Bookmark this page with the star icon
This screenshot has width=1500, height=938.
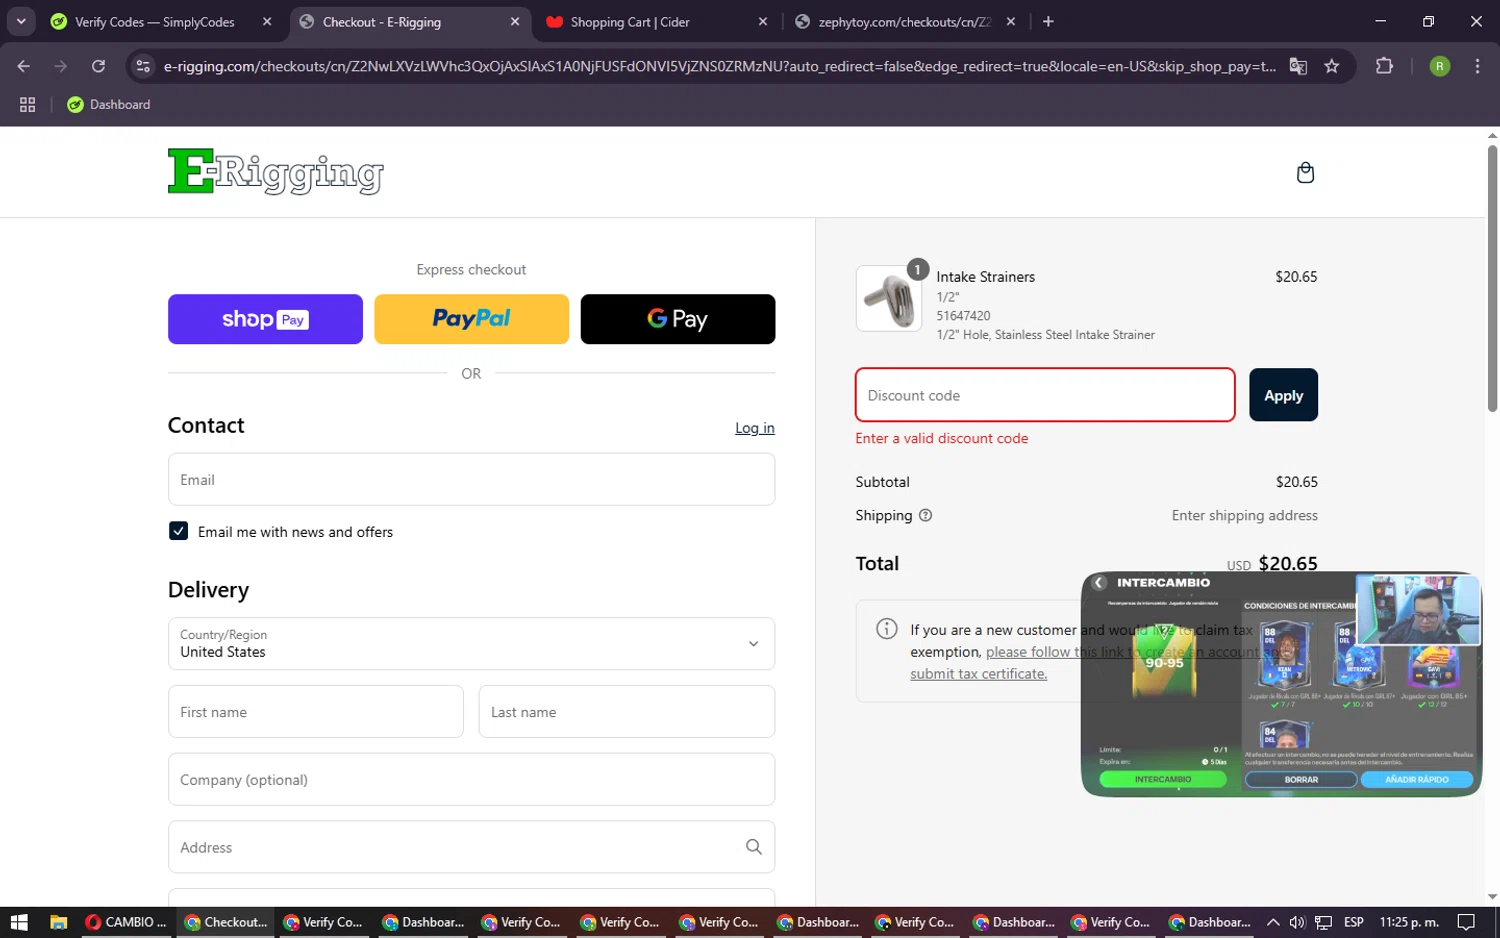[1332, 66]
